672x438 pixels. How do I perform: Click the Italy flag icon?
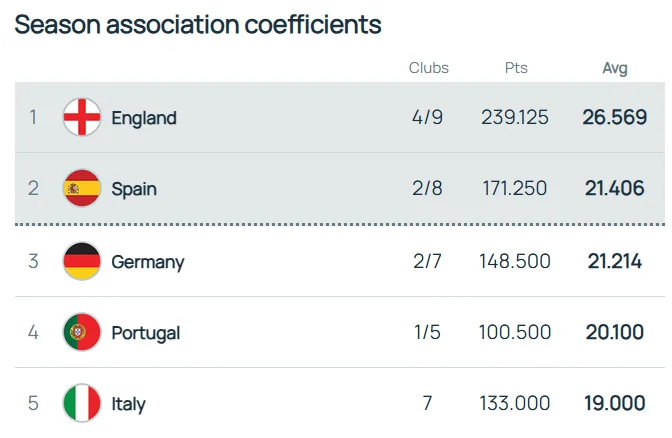82,403
